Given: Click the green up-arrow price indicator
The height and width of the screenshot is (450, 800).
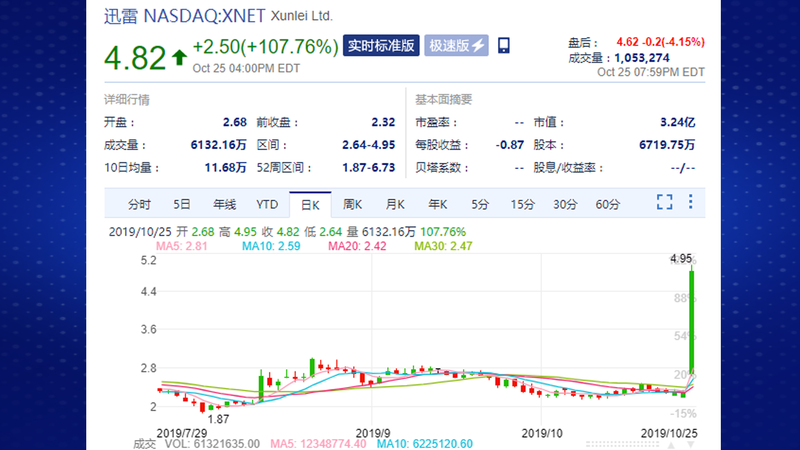Looking at the screenshot, I should (179, 57).
